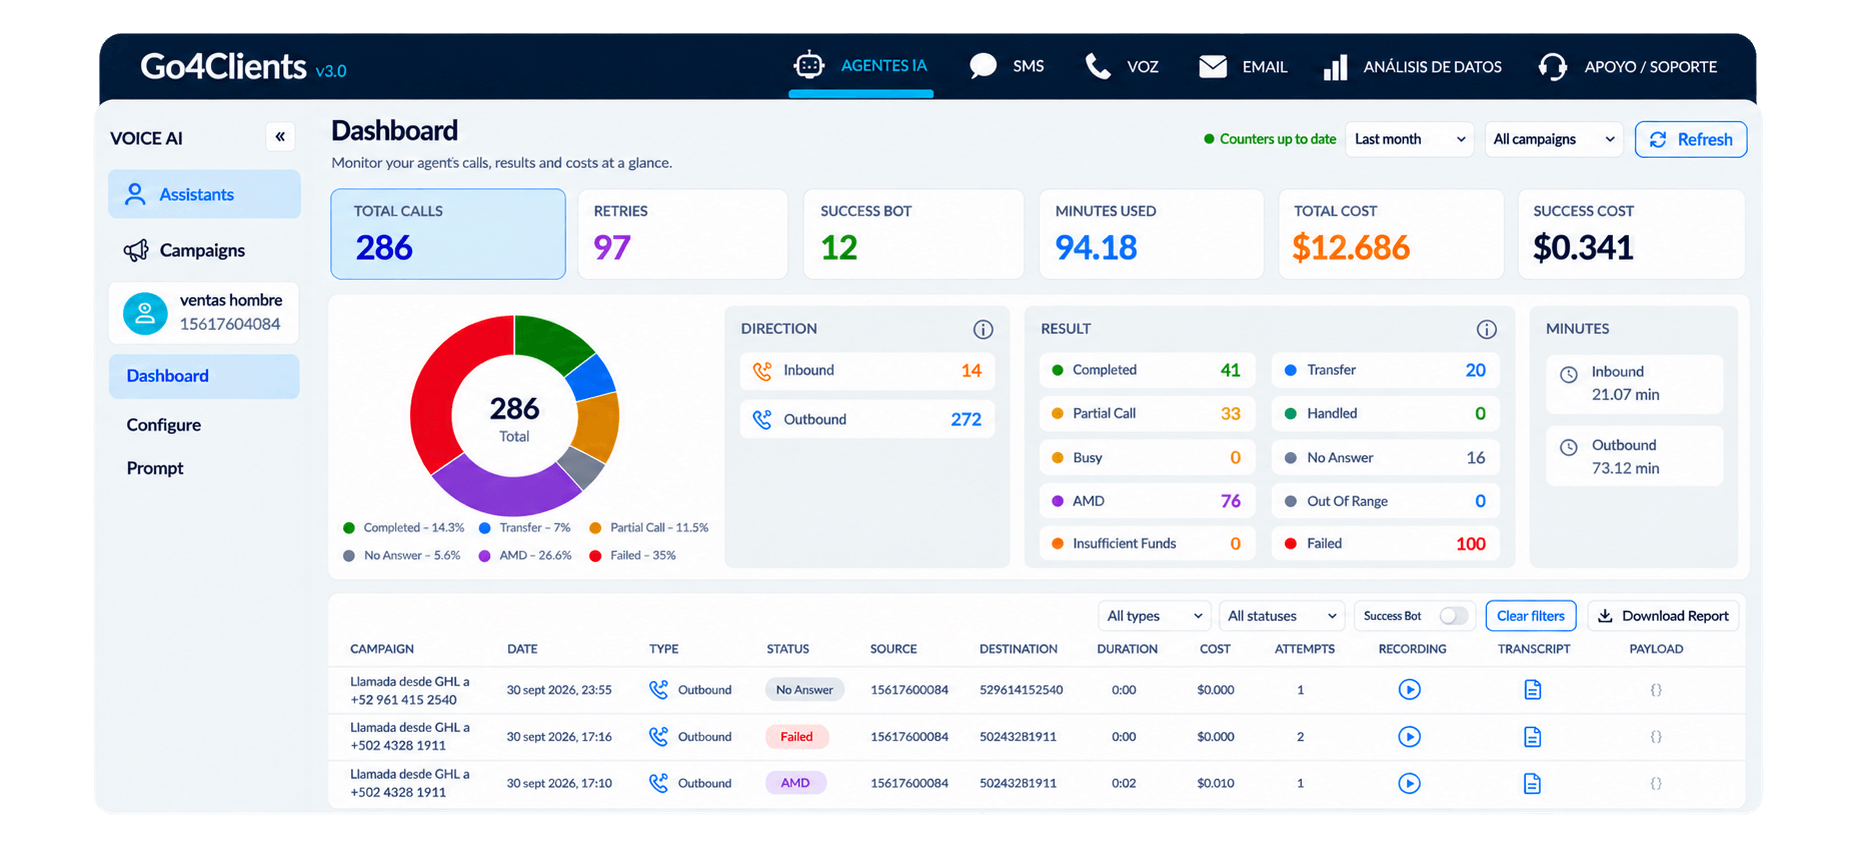Select the Total Calls card
Screen dimensions: 1857x847
pyautogui.click(x=448, y=234)
